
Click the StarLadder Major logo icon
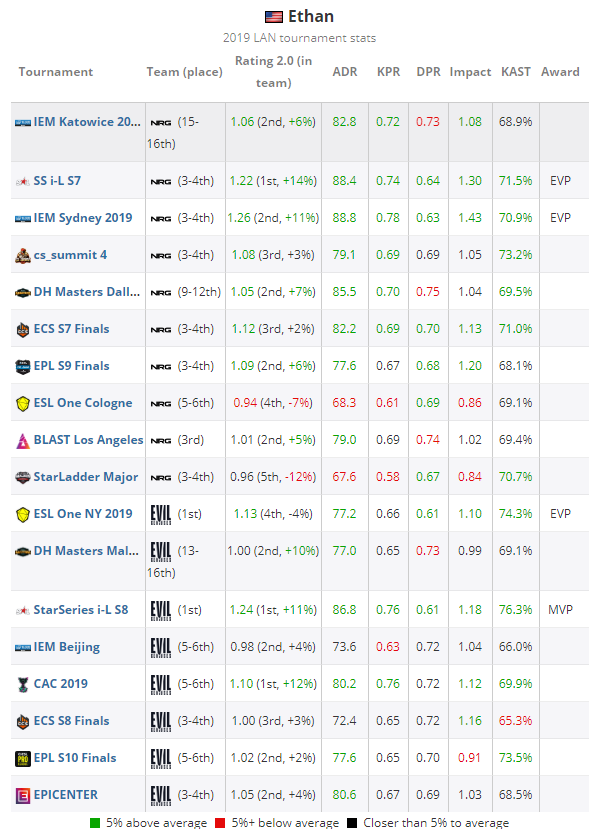[23, 477]
